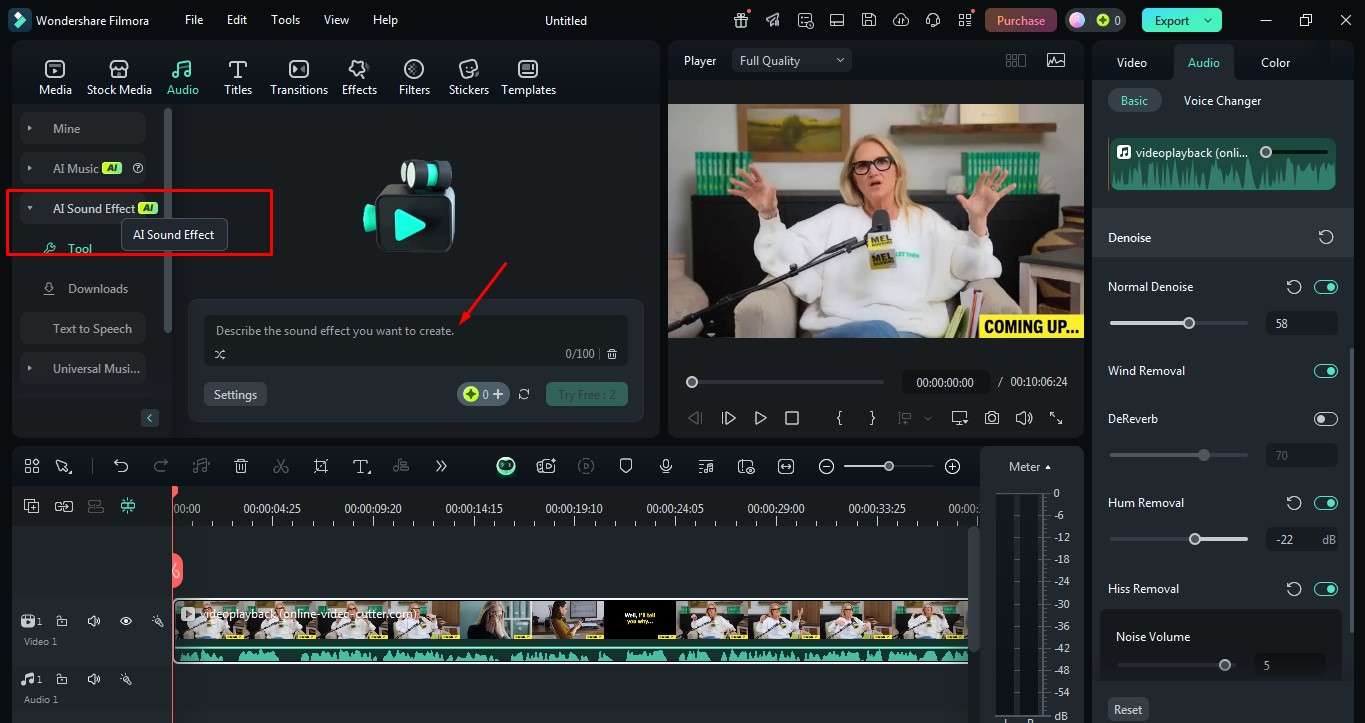Viewport: 1365px width, 723px height.
Task: Open the Templates tab
Action: click(528, 77)
